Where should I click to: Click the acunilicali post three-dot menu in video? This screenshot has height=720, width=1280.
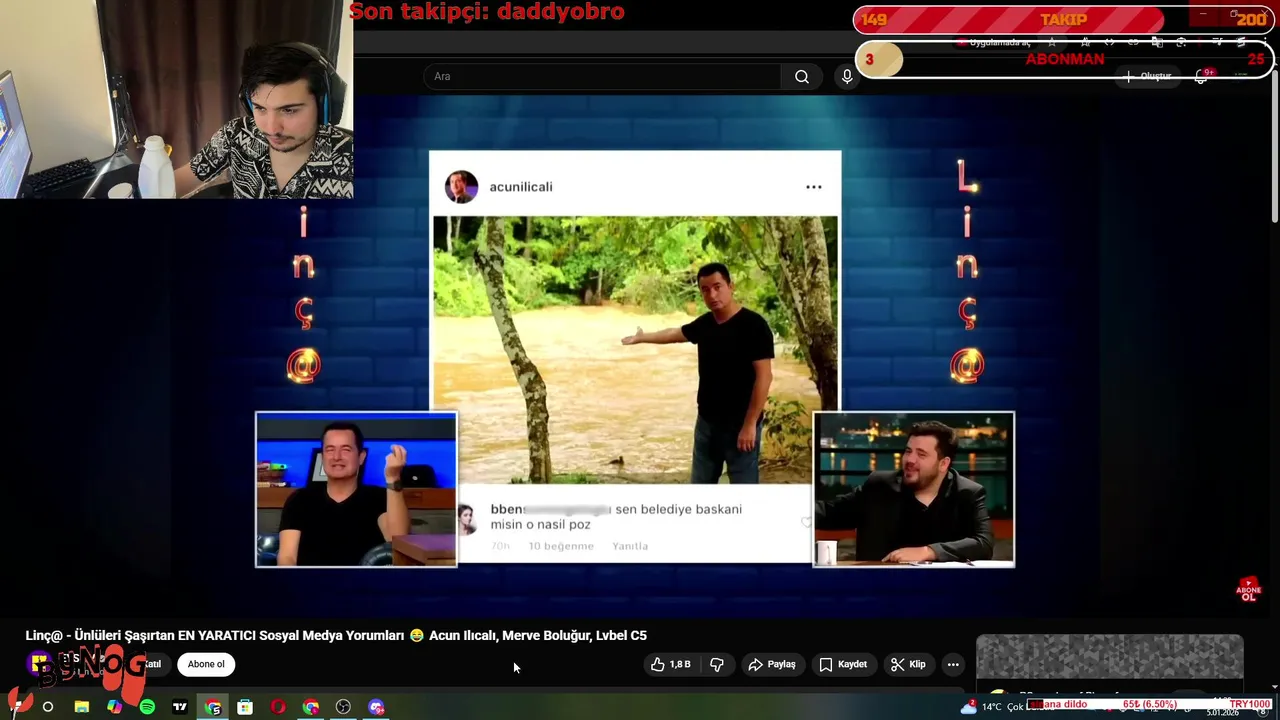point(814,187)
